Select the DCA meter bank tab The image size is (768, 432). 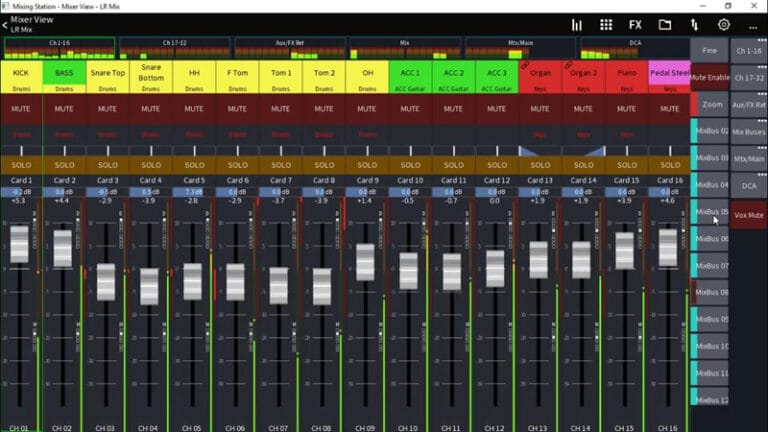(635, 48)
